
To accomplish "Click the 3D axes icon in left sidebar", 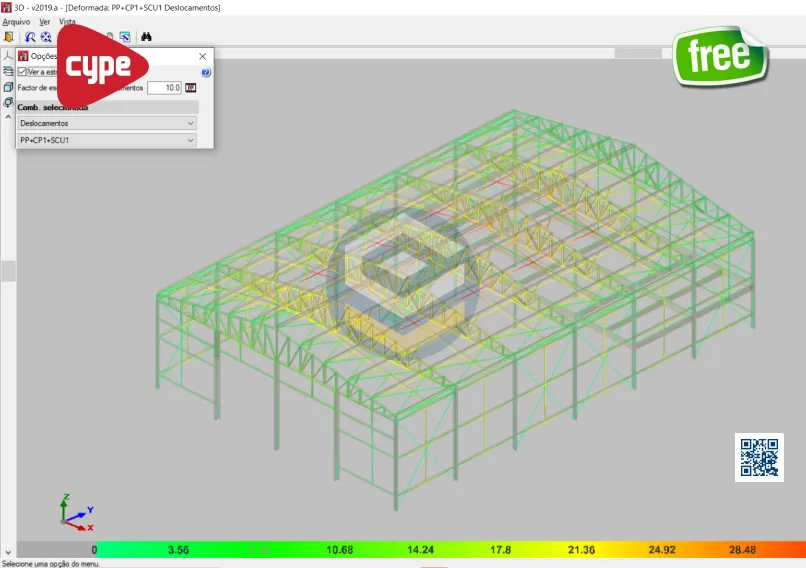I will pos(8,56).
